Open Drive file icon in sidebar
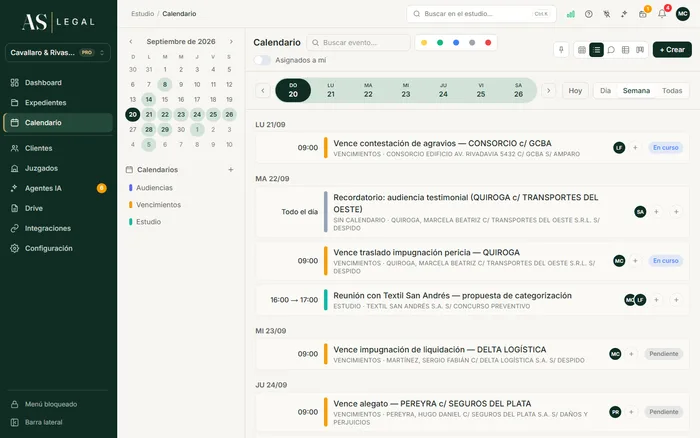The width and height of the screenshot is (700, 438). 15,208
